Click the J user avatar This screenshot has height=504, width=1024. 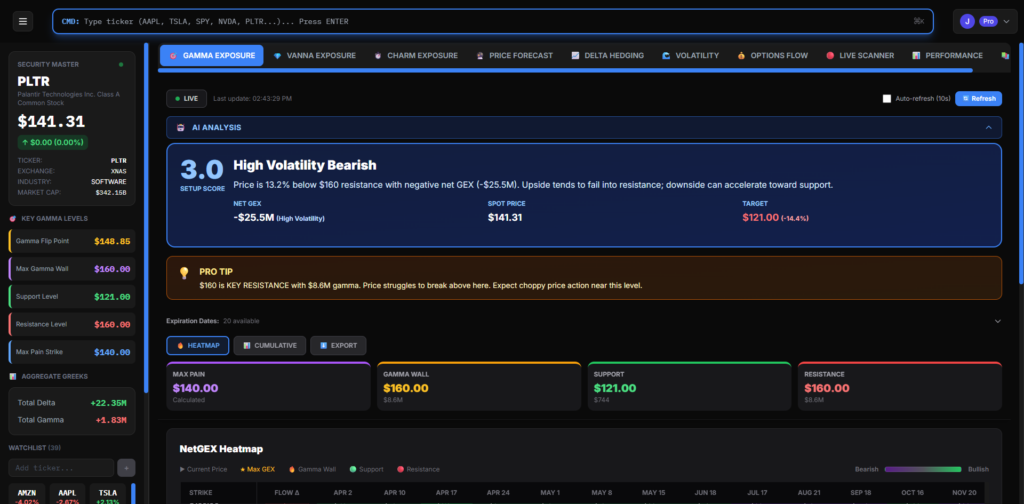click(967, 22)
